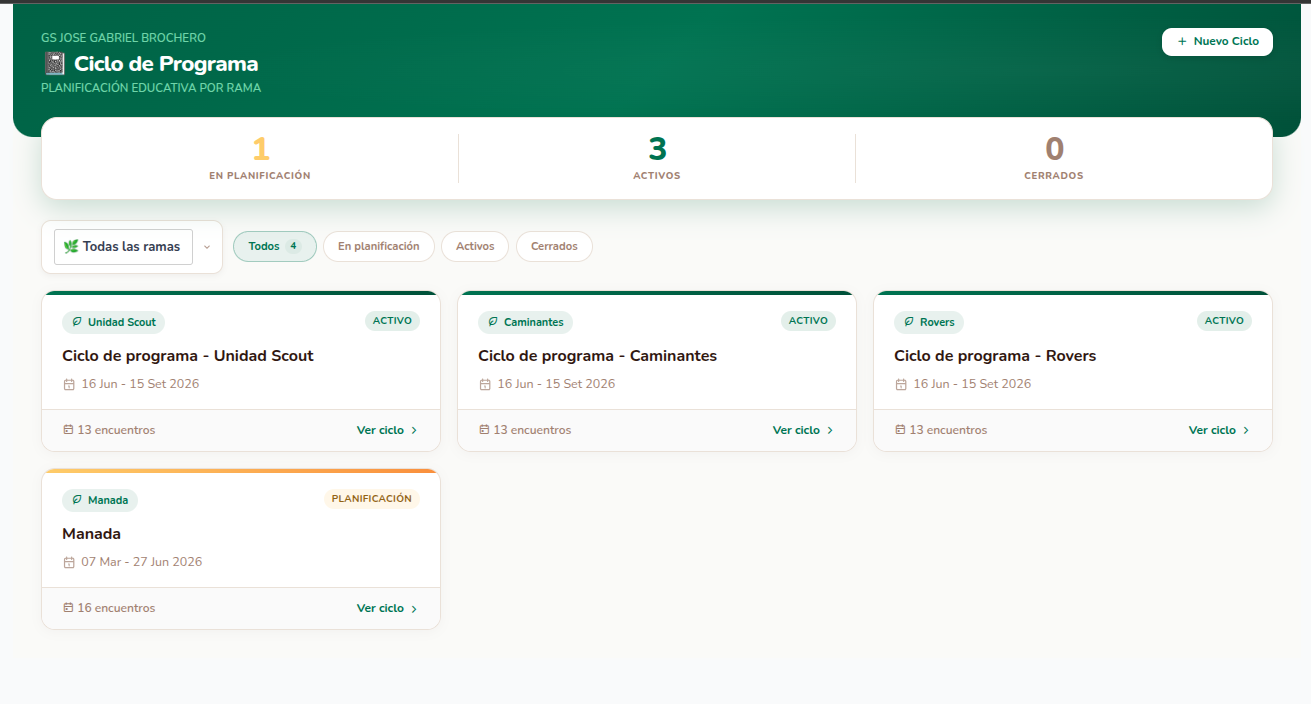Click the Ciclo de Programa heading
Viewport: 1311px width, 704px height.
166,64
